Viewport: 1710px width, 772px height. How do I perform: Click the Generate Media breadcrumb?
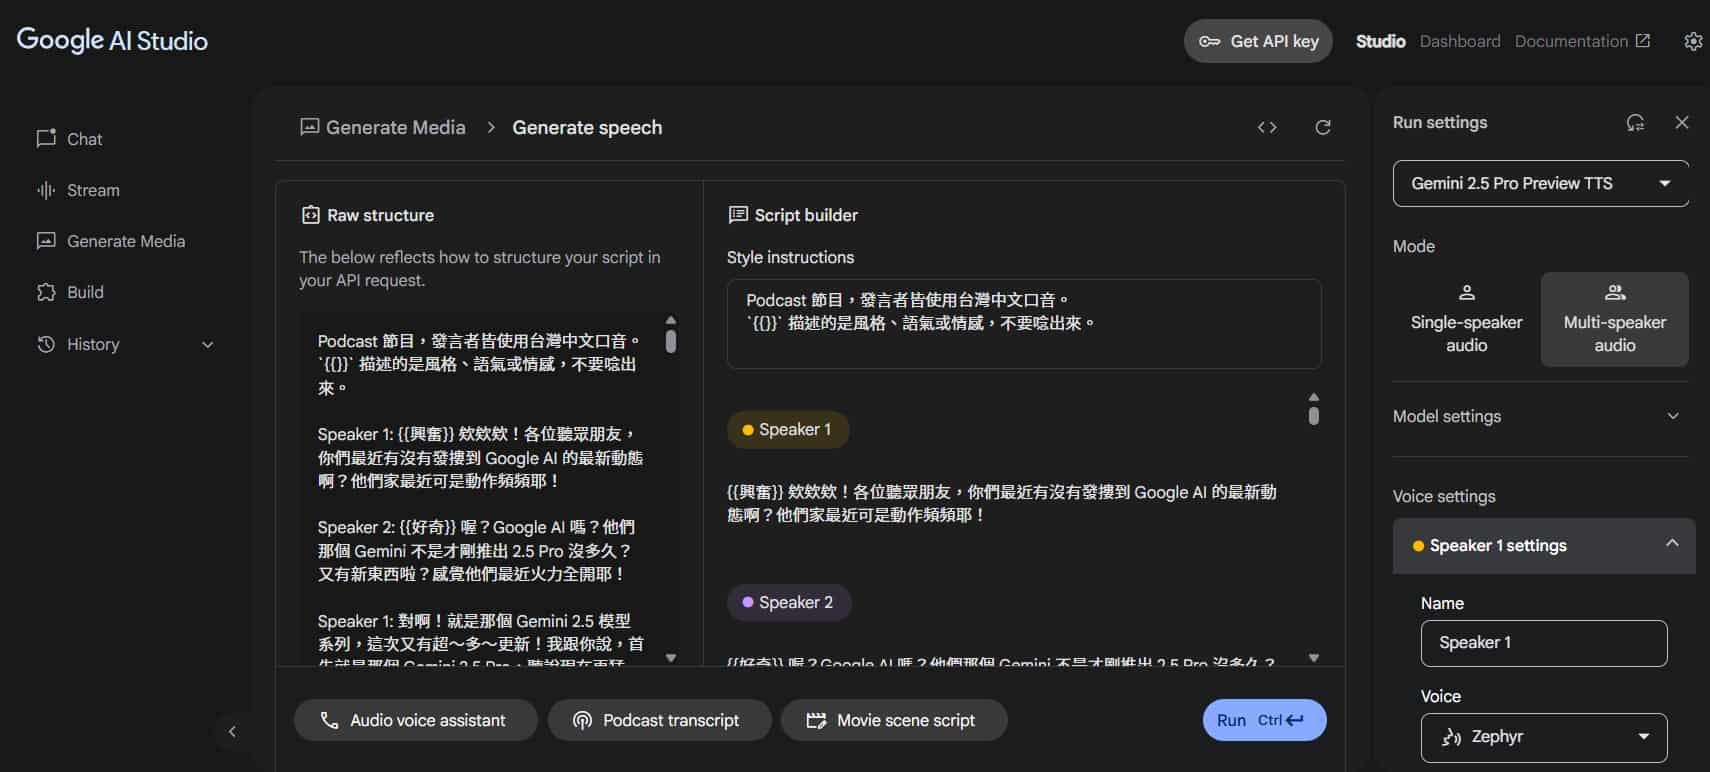click(x=383, y=127)
